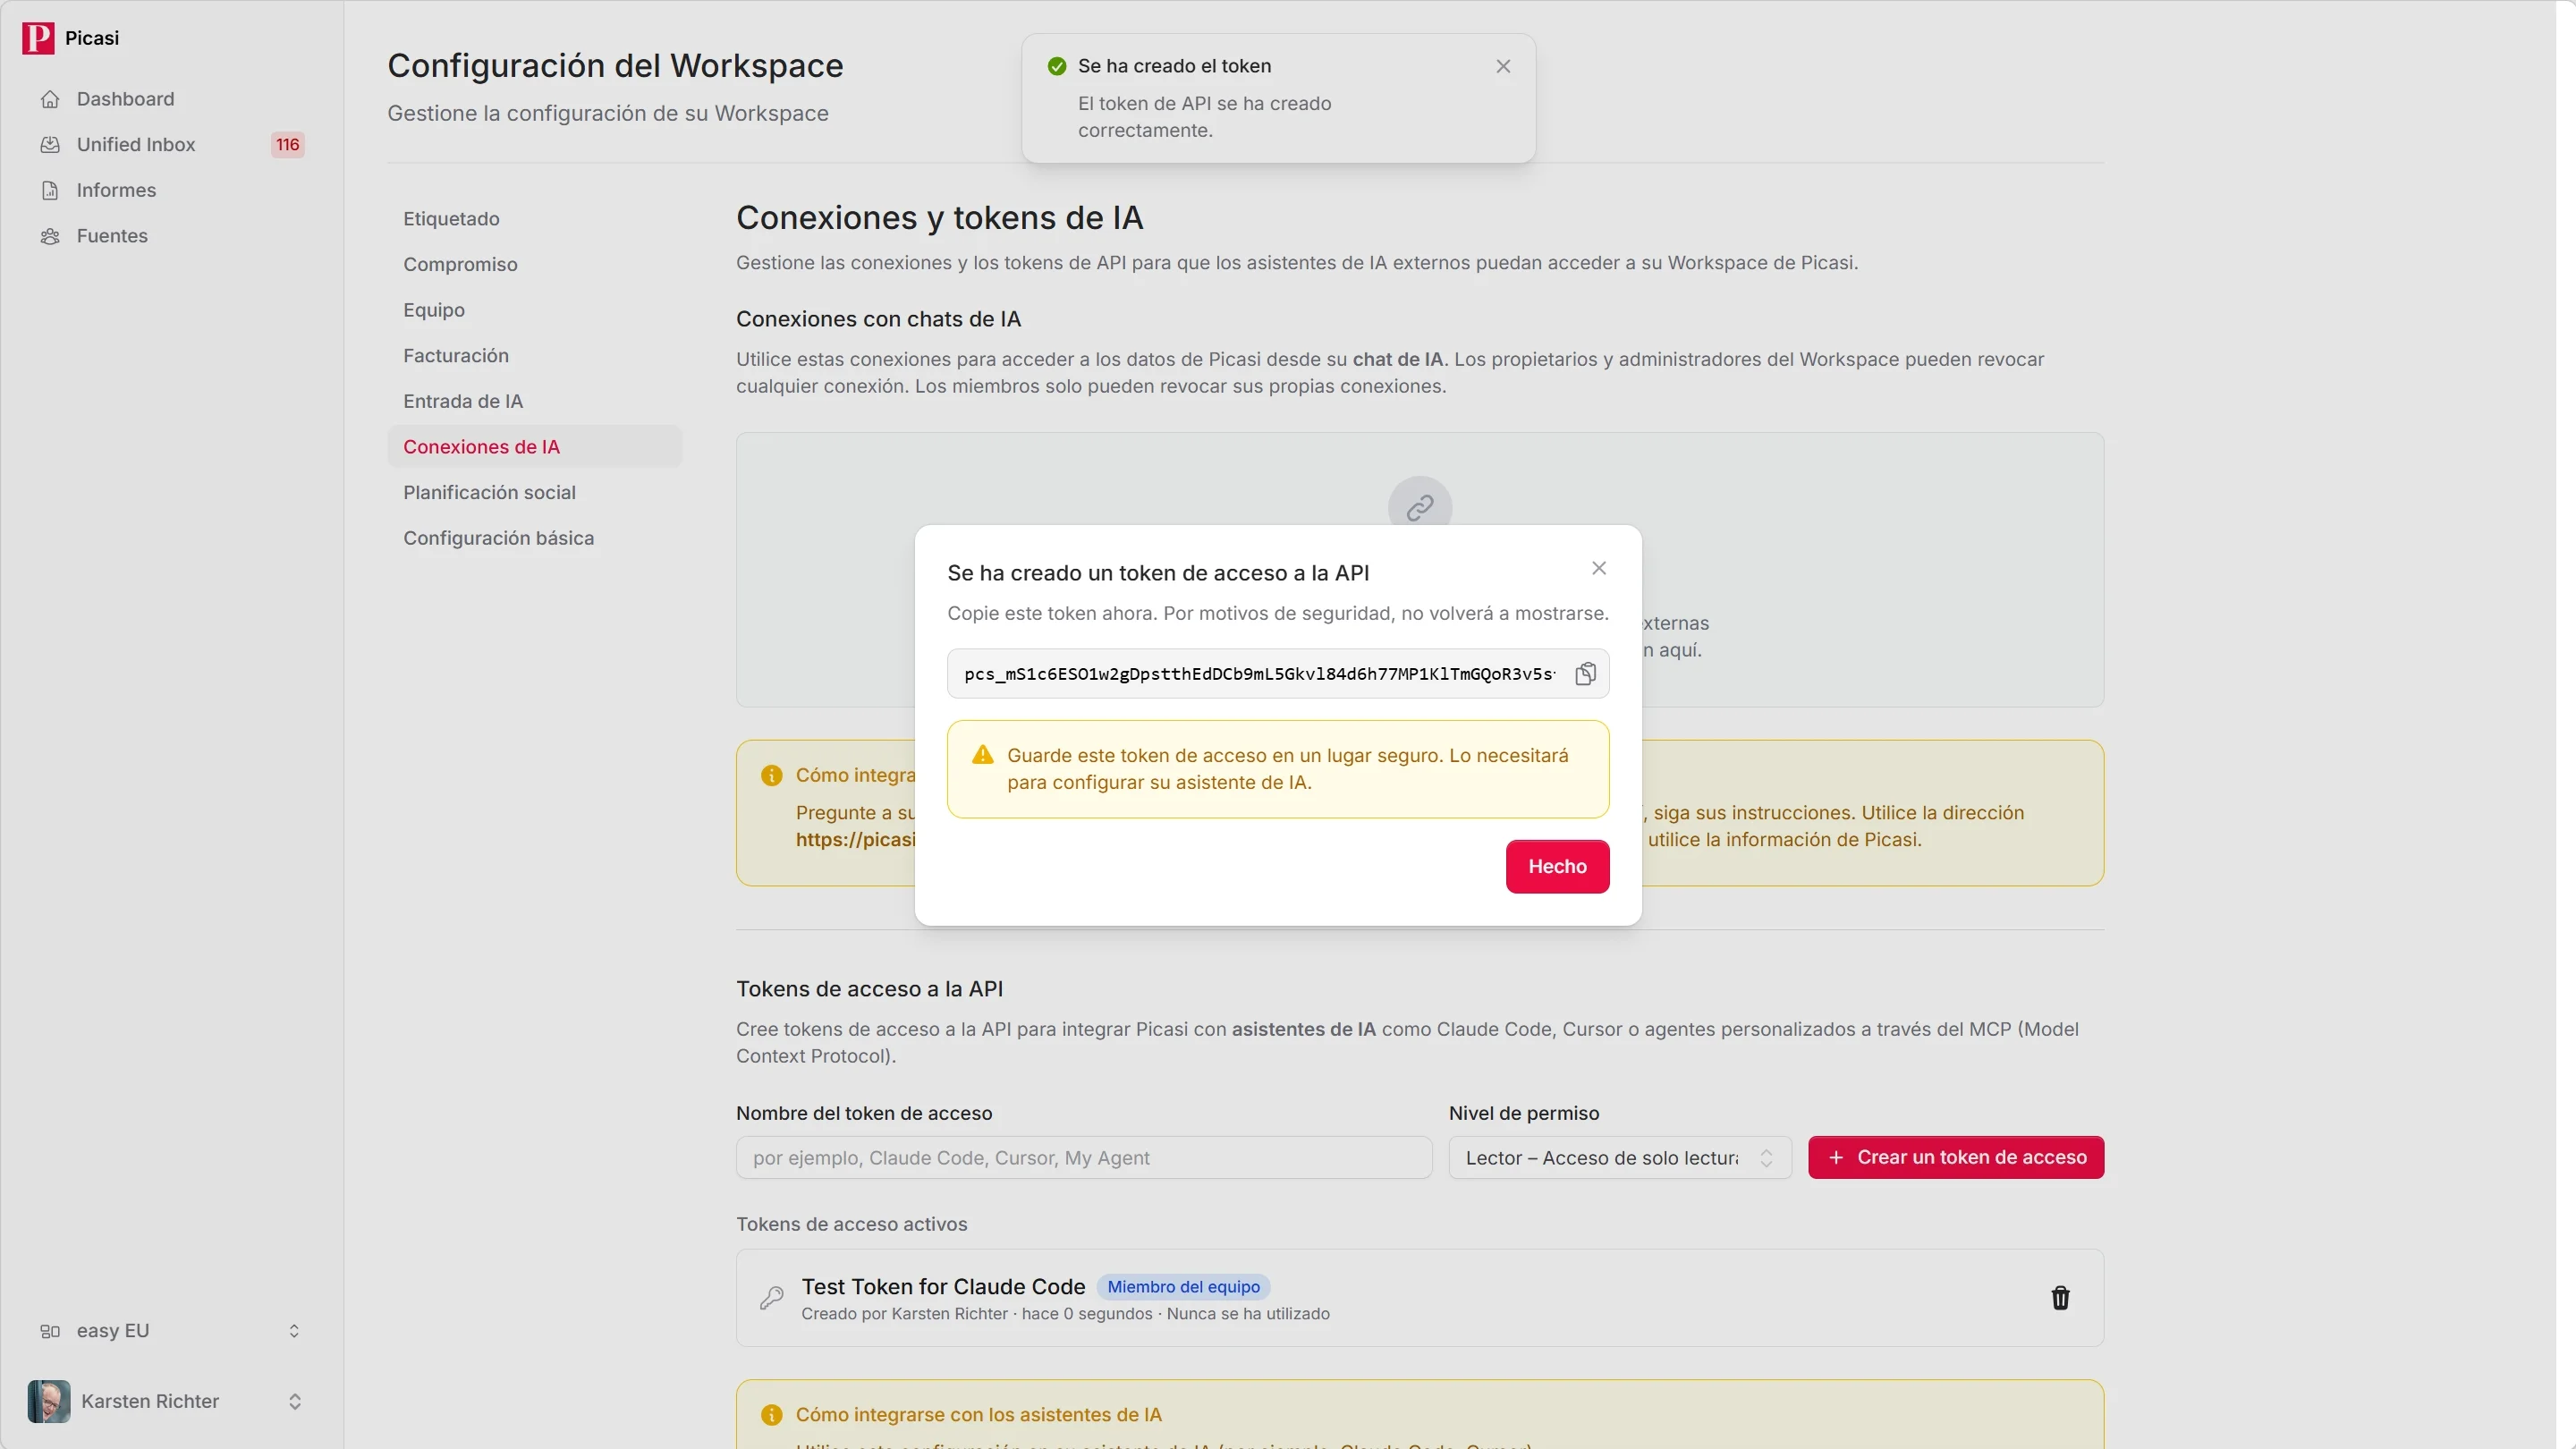
Task: Expand the easy EU workspace switcher
Action: 172,1331
